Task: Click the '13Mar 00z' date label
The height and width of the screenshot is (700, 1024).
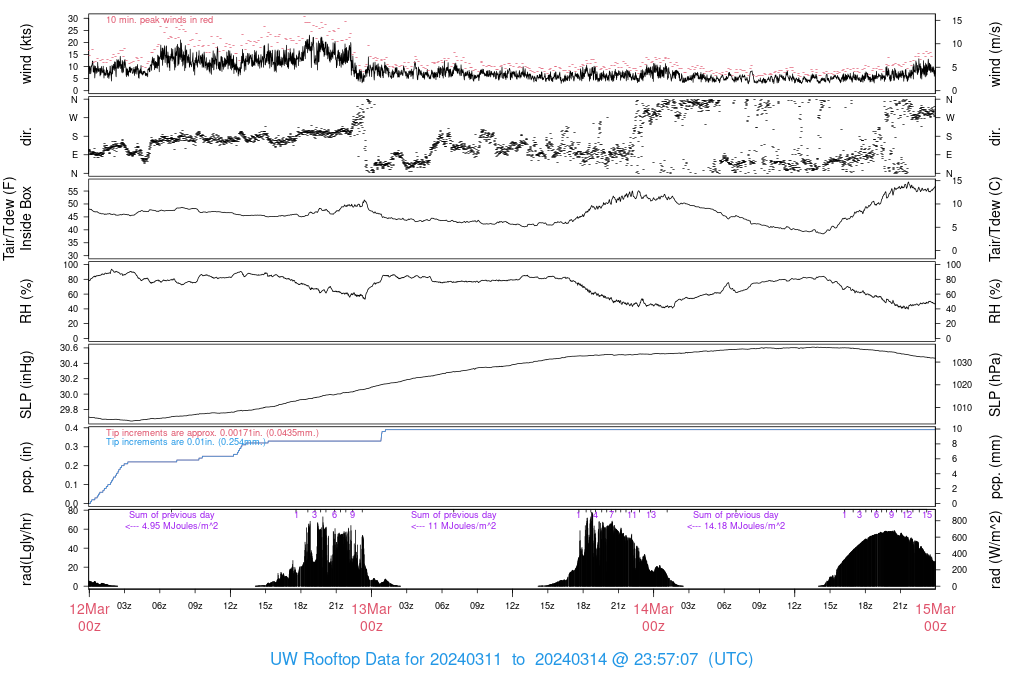Action: coord(372,618)
